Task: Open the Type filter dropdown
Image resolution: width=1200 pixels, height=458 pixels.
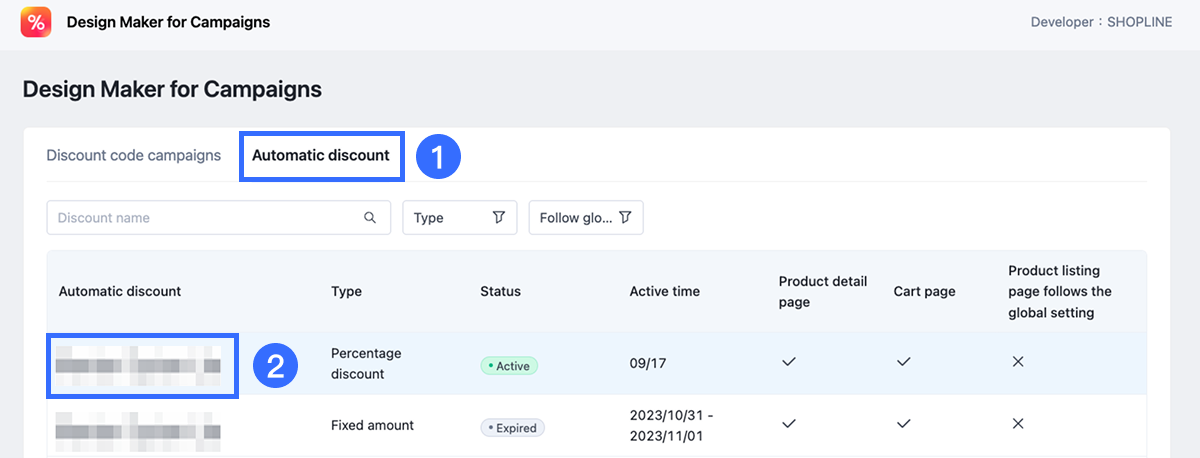Action: pyautogui.click(x=459, y=218)
